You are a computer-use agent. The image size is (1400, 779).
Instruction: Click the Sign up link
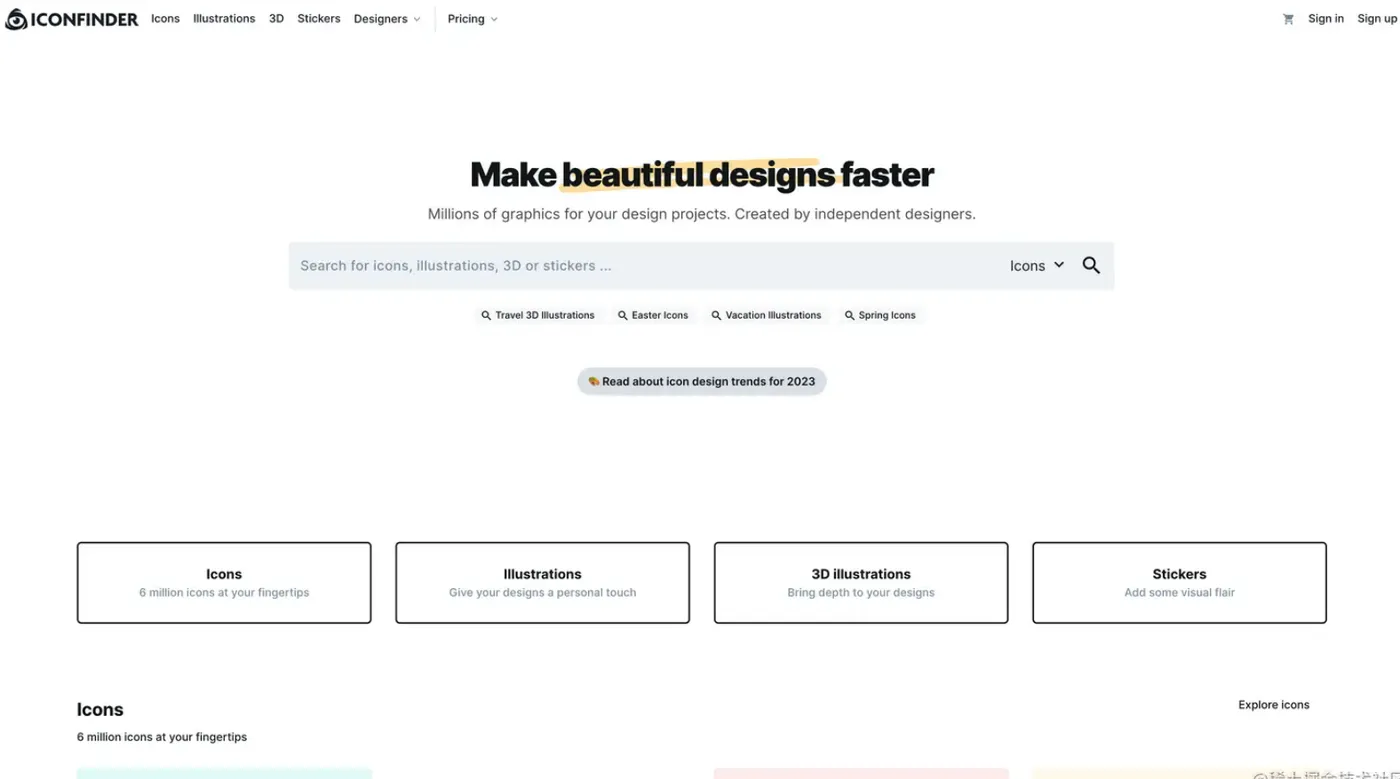click(1377, 19)
